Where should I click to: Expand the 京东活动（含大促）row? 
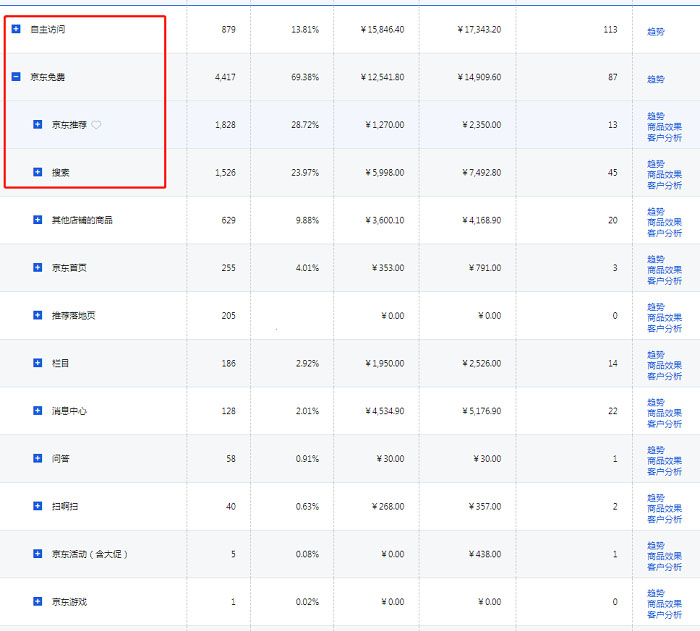(37, 554)
